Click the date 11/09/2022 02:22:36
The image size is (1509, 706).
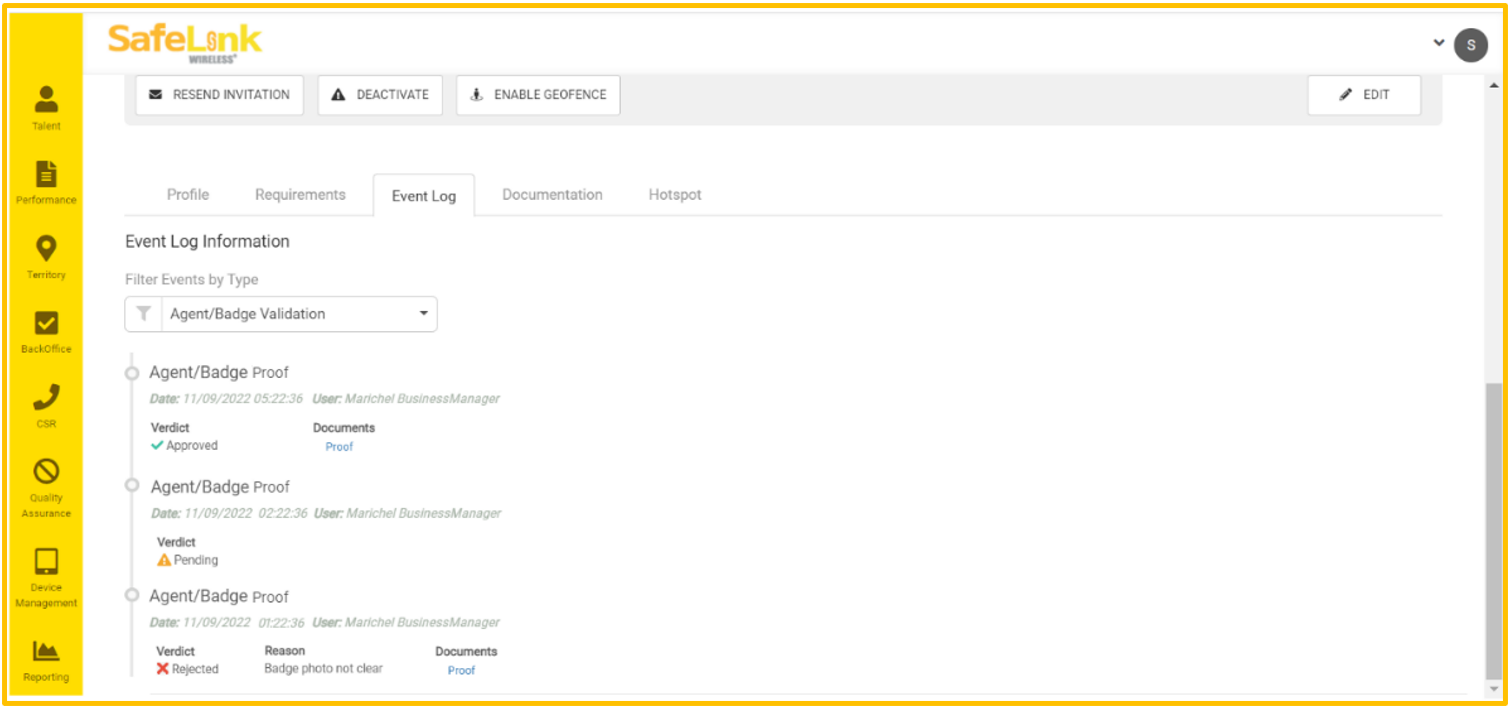(246, 513)
